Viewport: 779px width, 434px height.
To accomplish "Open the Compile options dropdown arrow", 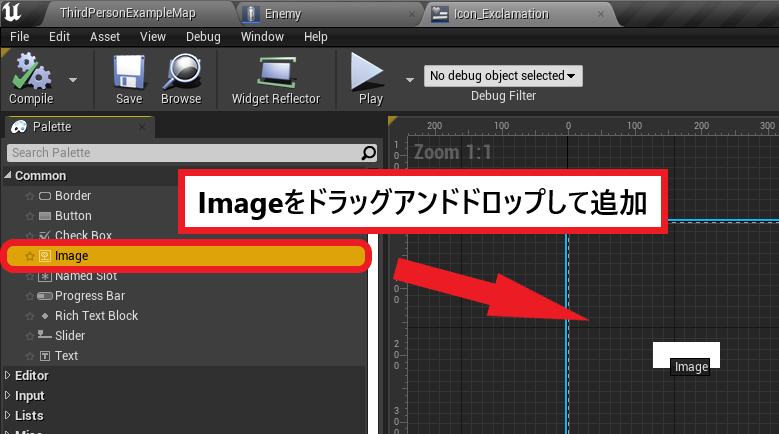I will (x=73, y=79).
